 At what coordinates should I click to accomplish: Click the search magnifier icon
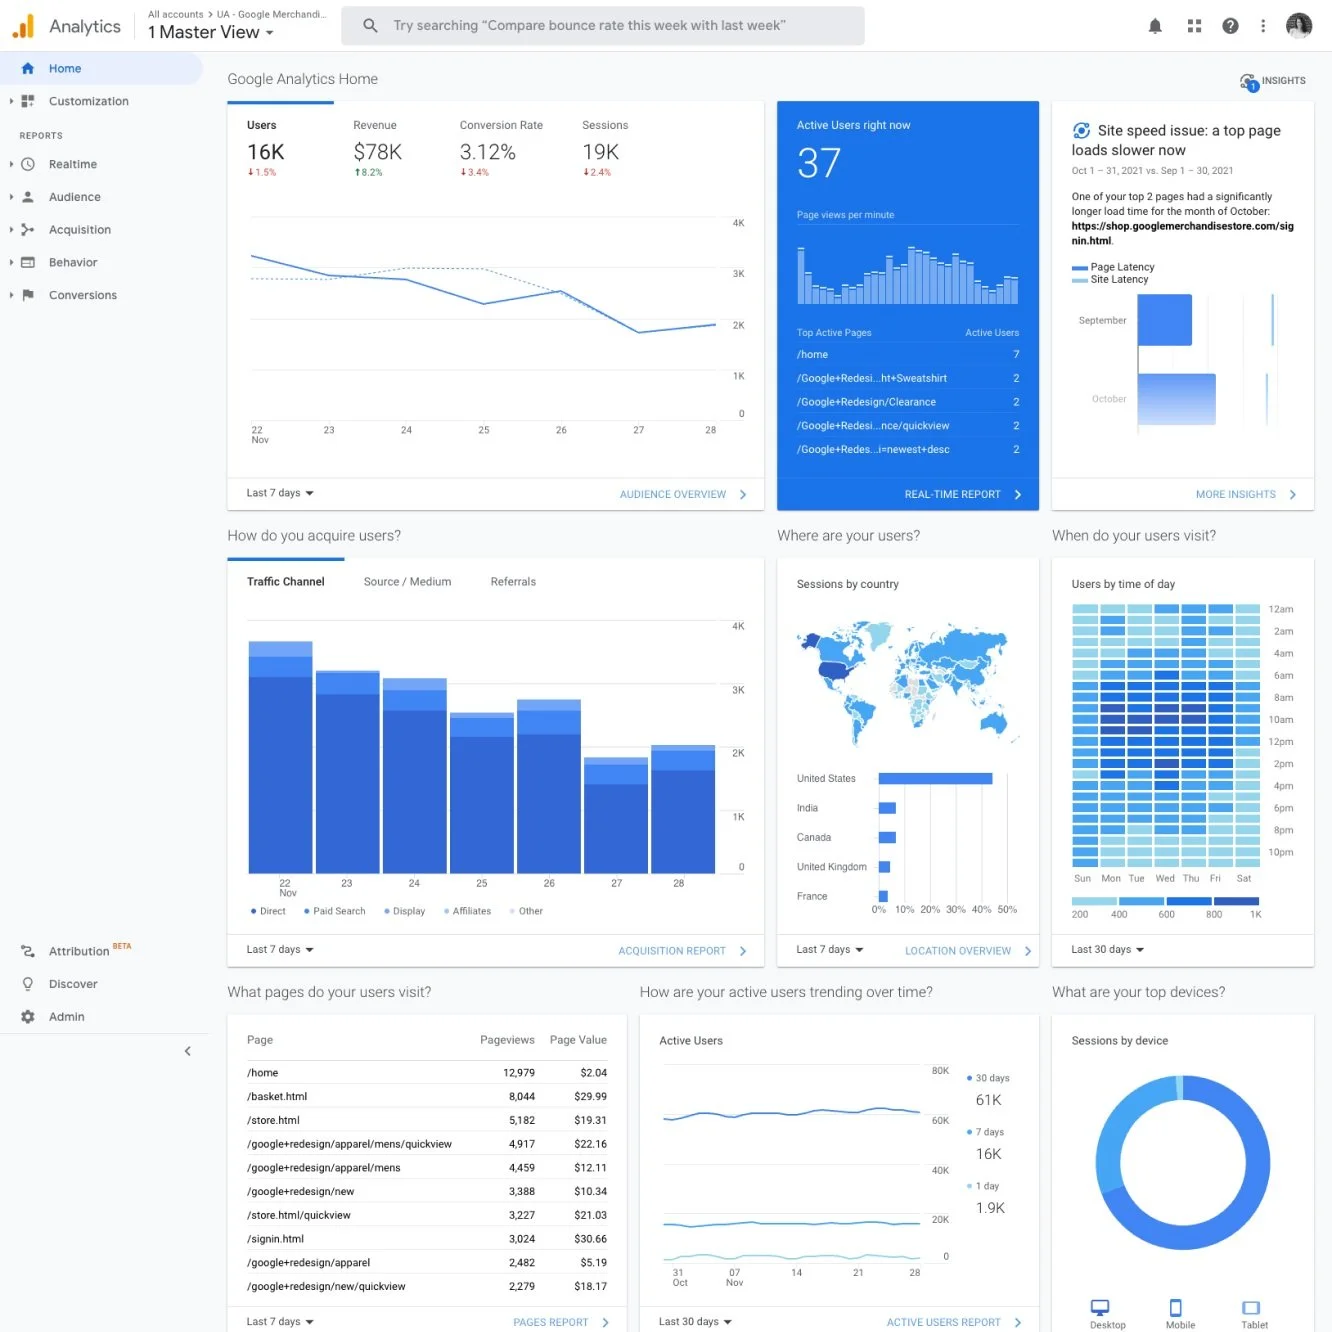coord(370,25)
